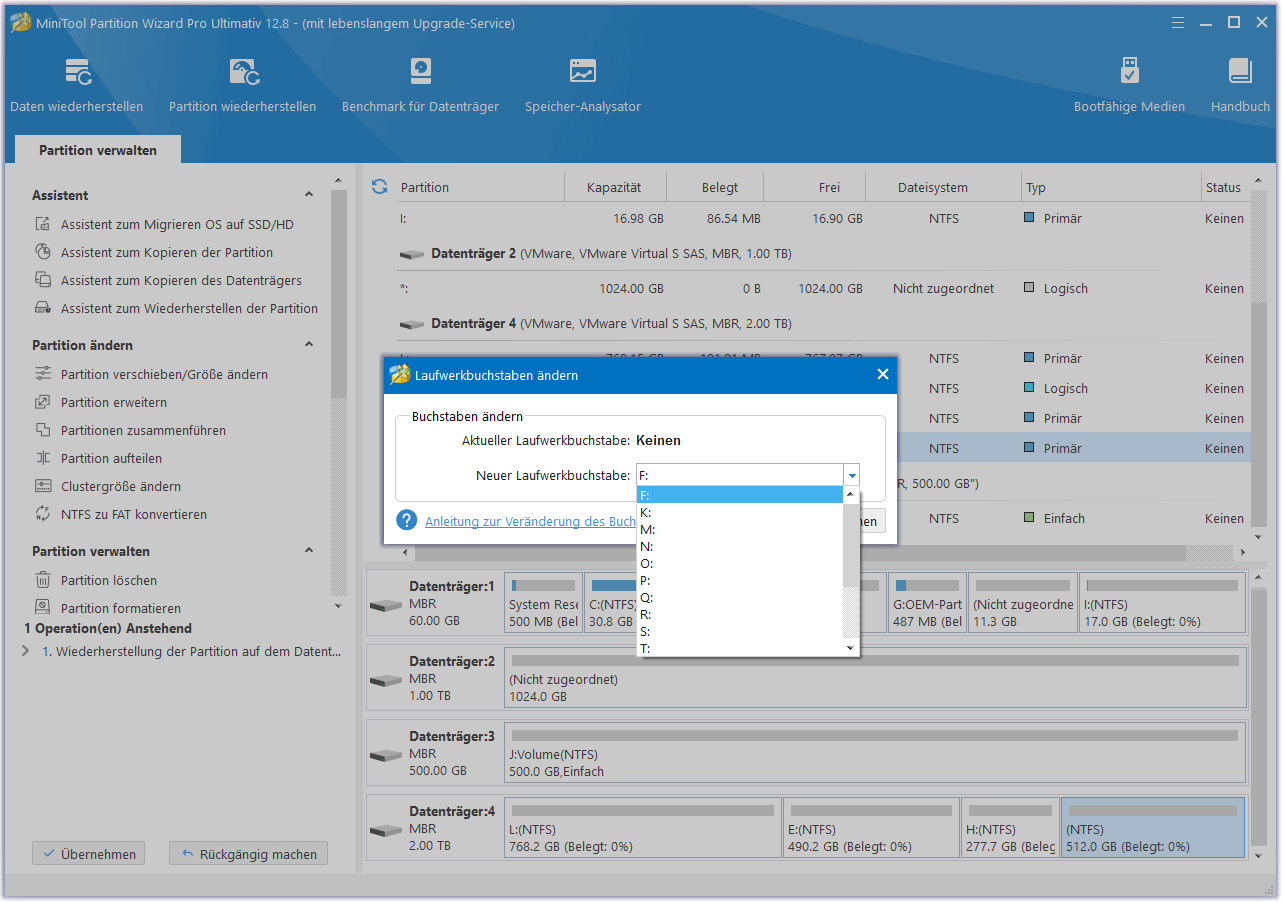
Task: Click the drive letter list scrollbar thumb
Action: point(851,544)
